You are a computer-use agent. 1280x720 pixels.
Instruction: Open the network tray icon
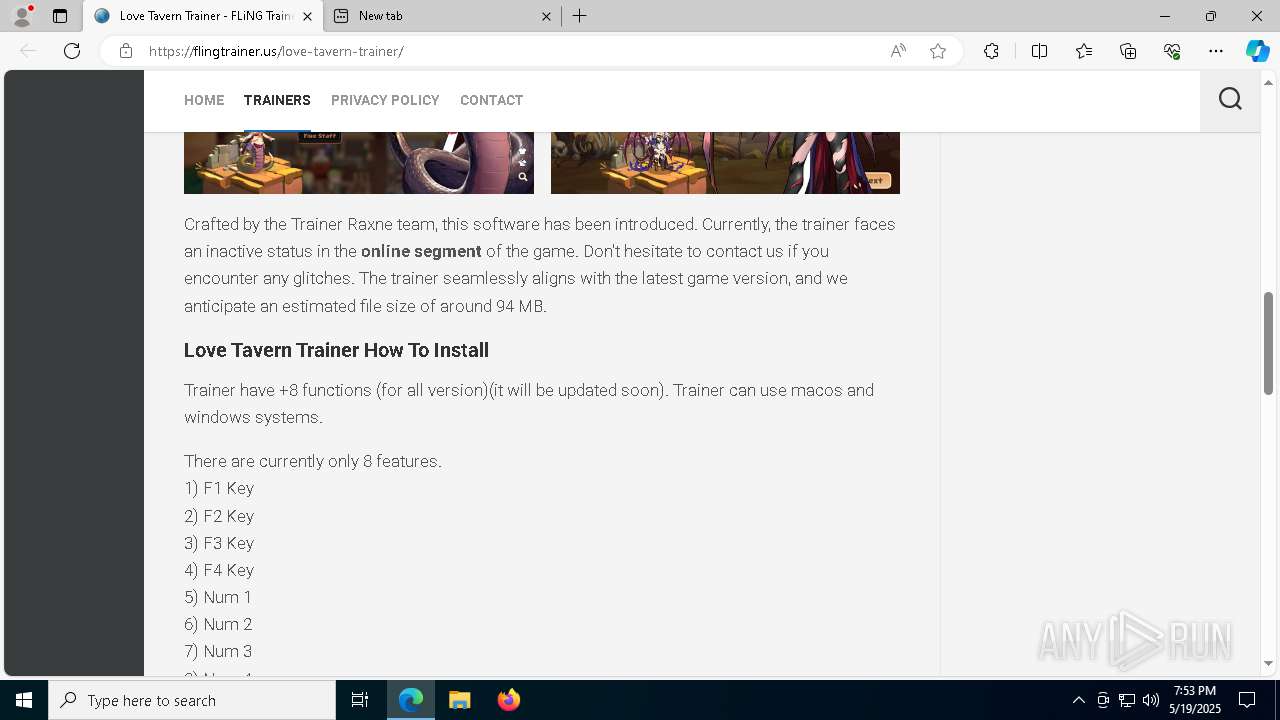[x=1127, y=700]
